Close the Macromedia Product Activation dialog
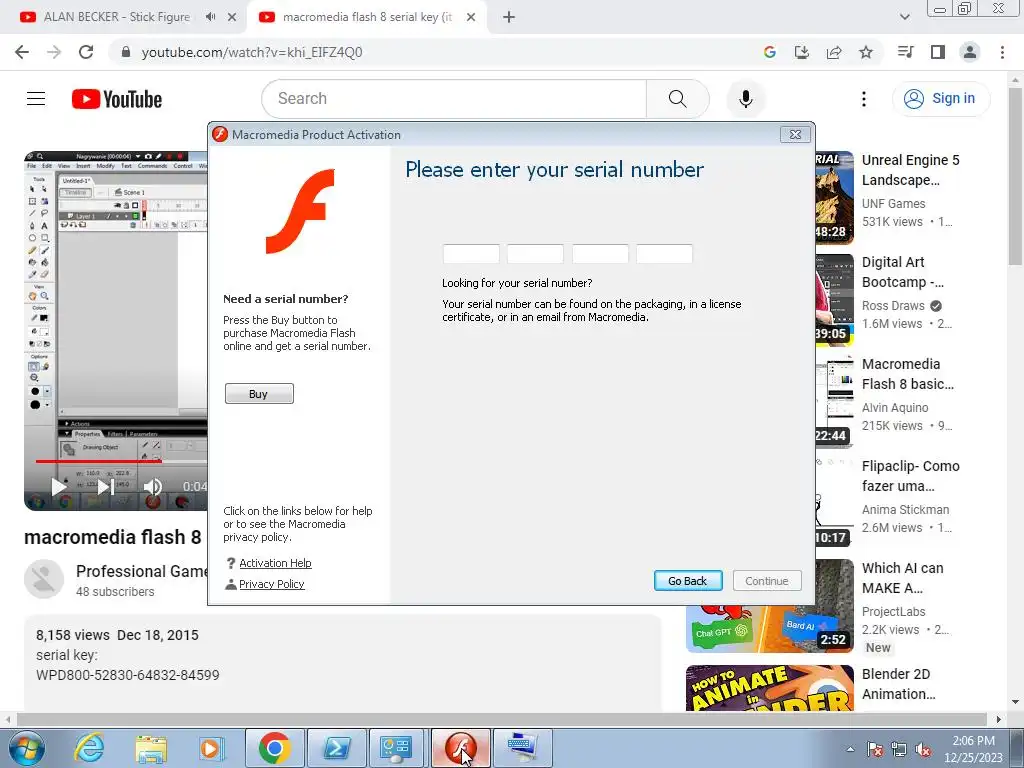Screen dimensions: 1024x768 click(795, 135)
